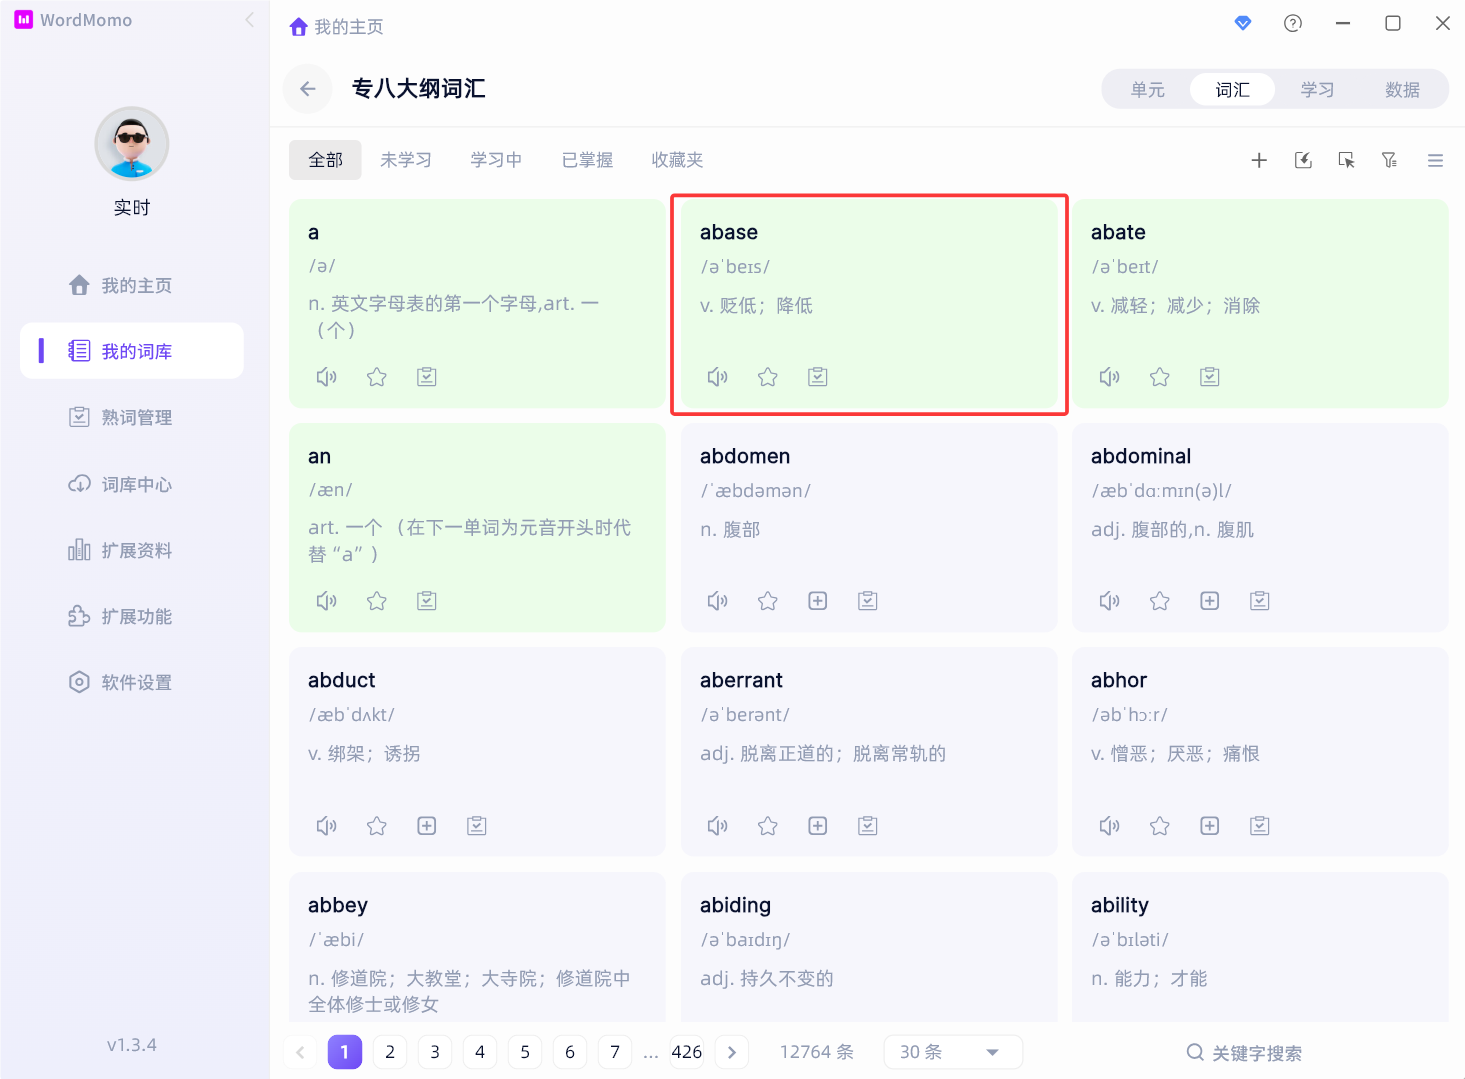Toggle the favorite star for "aberrant"
This screenshot has height=1079, width=1465.
(x=768, y=826)
